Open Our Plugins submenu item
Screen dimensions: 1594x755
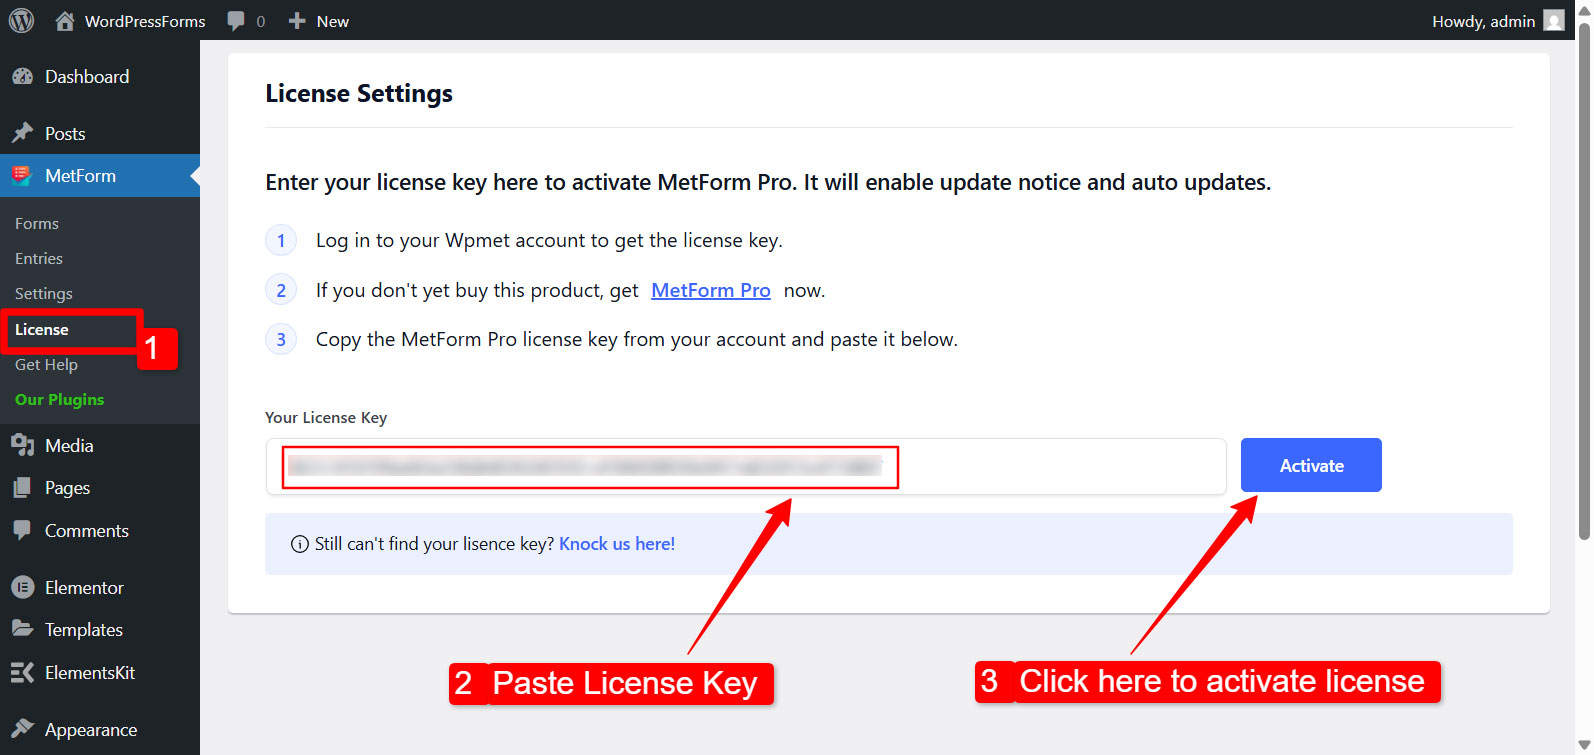60,399
